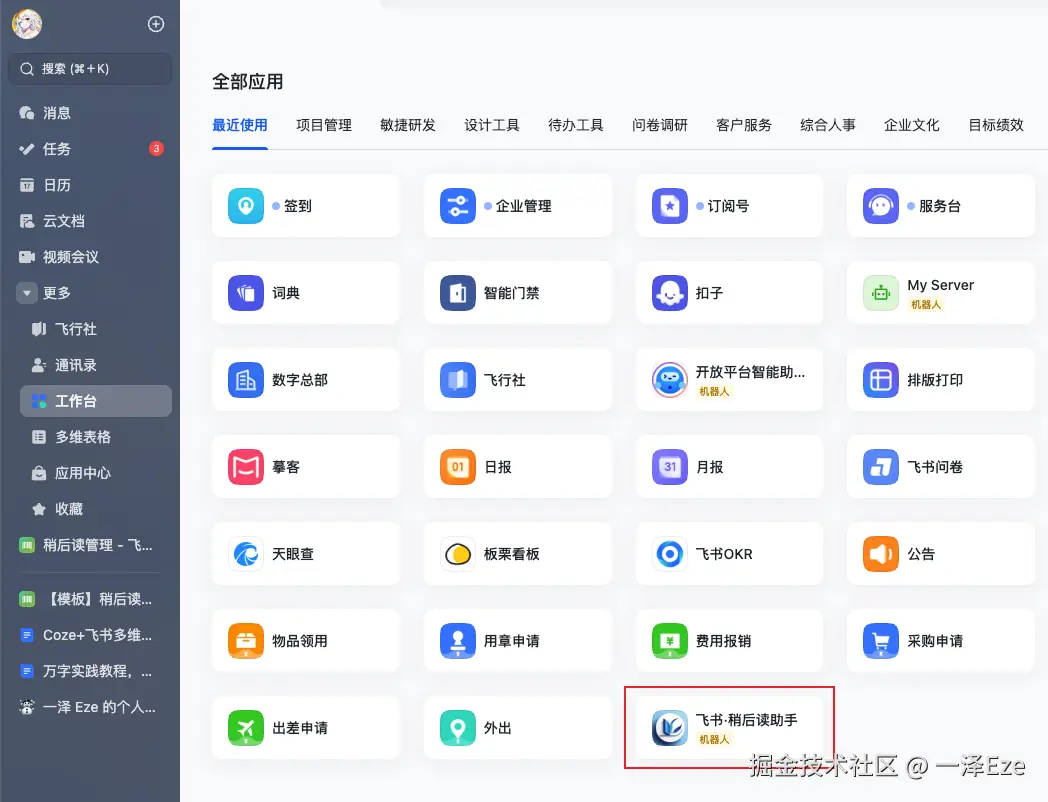Open the 飞行社 app card icon
The image size is (1048, 802).
point(458,380)
